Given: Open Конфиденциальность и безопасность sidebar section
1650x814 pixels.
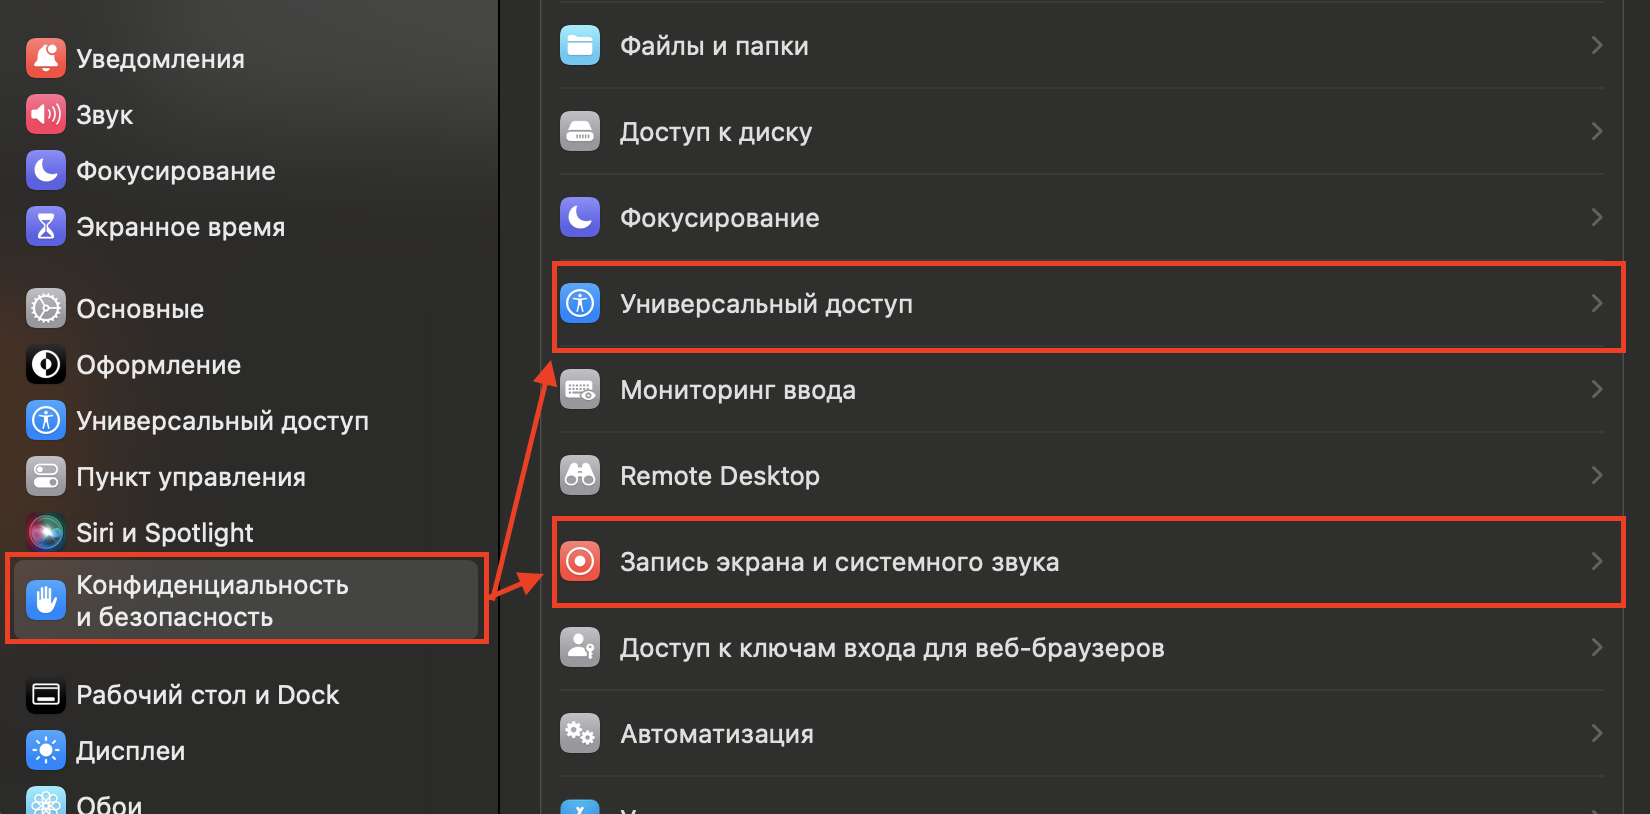Looking at the screenshot, I should 212,600.
